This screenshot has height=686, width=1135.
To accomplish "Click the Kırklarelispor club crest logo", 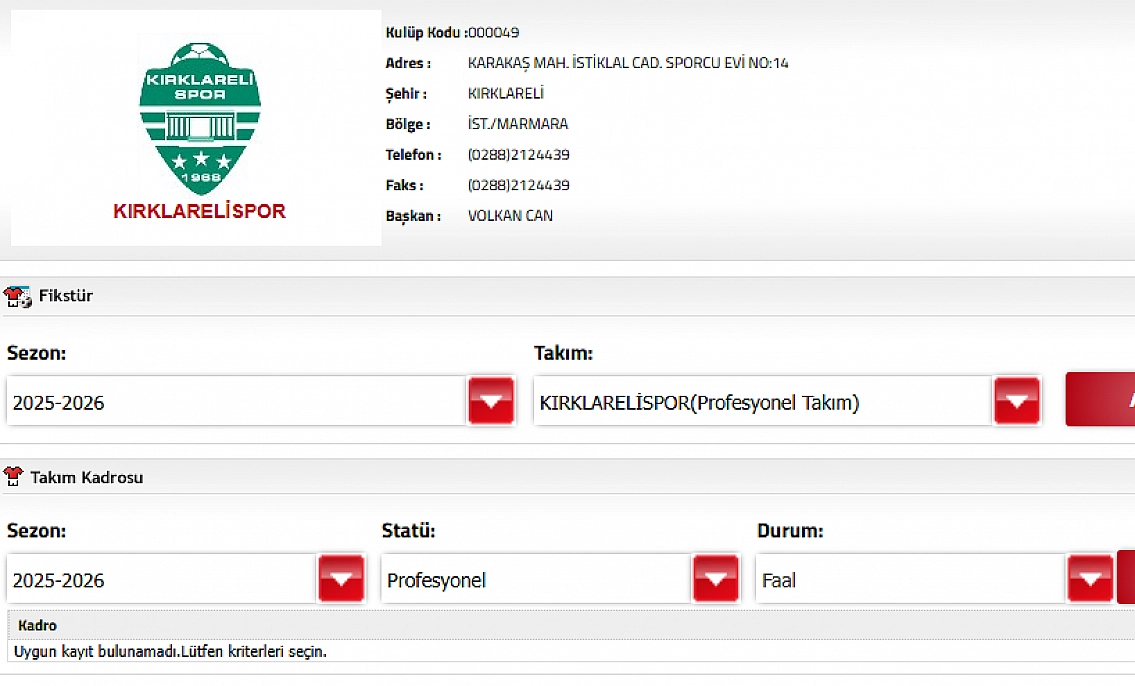I will (200, 118).
